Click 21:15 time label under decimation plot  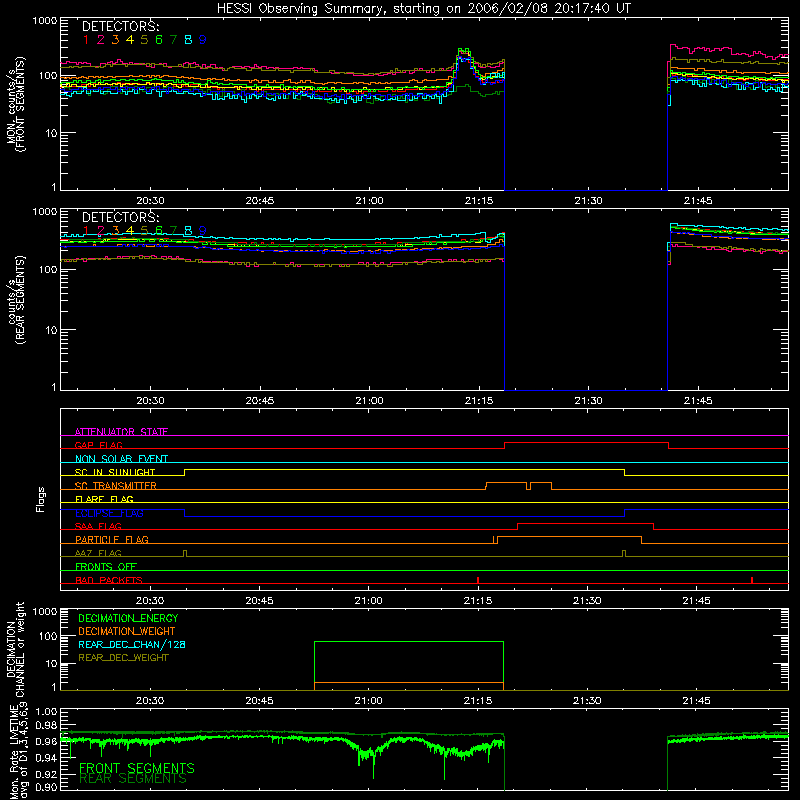coord(478,701)
